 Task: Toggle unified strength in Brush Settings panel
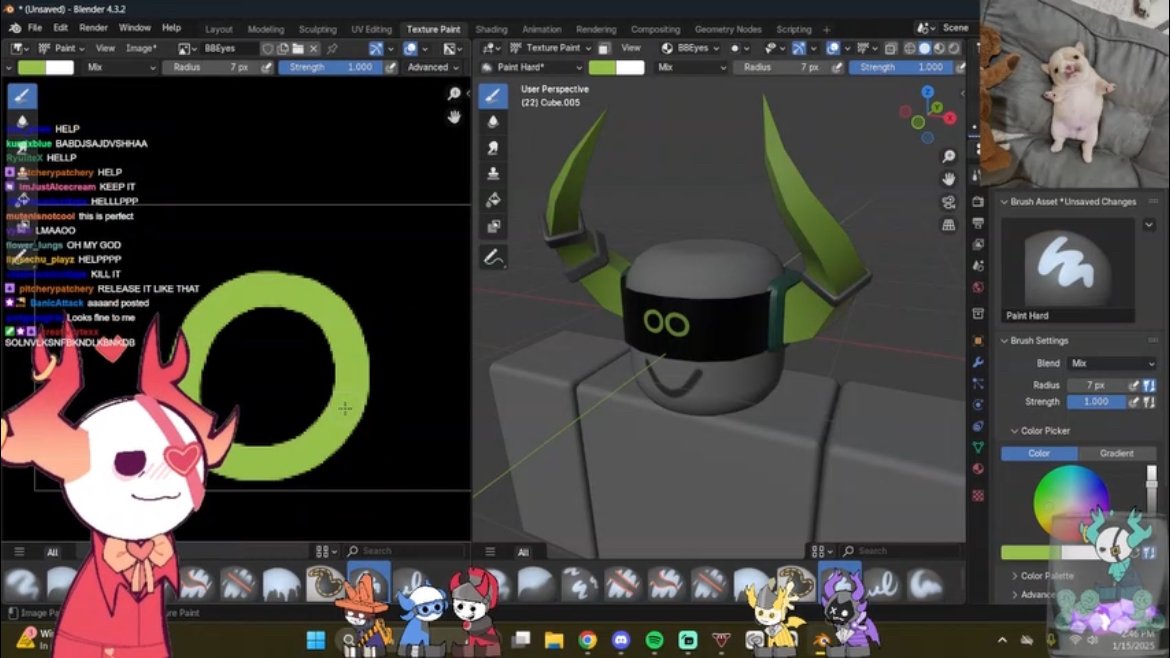(1148, 401)
